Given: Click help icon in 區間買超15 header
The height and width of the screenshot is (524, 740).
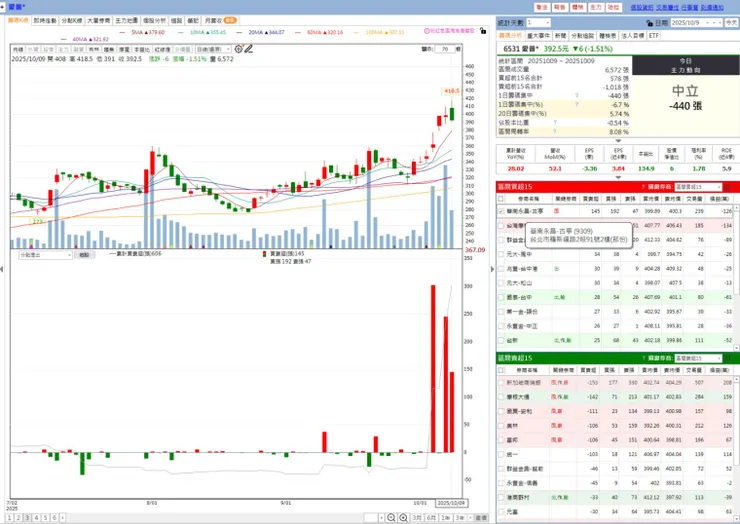Looking at the screenshot, I should pos(643,187).
